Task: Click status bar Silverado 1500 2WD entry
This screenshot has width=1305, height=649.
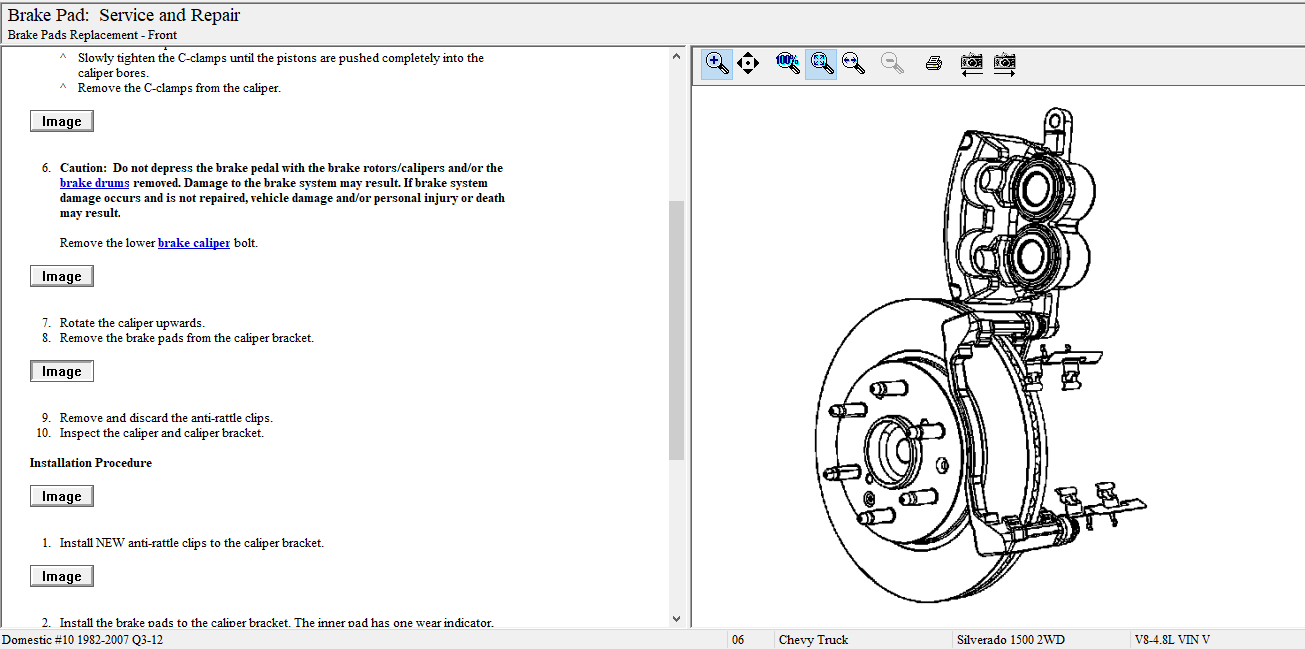Action: pyautogui.click(x=1010, y=640)
